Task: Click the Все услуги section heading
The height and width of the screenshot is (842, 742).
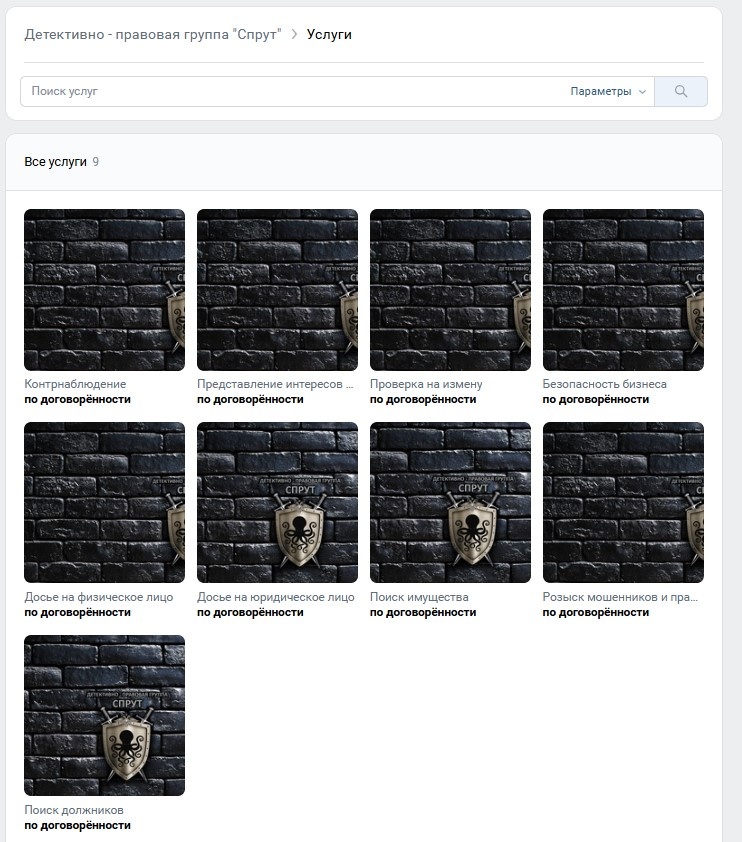Action: 55,162
